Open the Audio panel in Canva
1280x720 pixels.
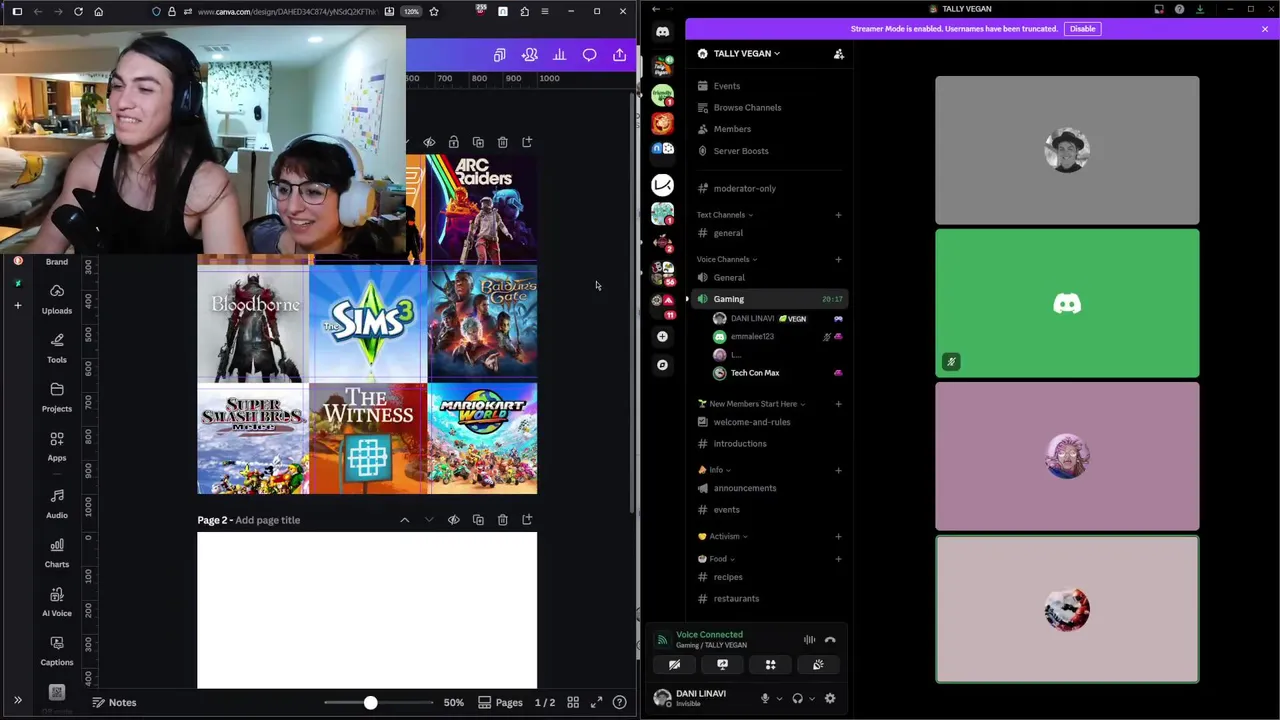click(57, 503)
